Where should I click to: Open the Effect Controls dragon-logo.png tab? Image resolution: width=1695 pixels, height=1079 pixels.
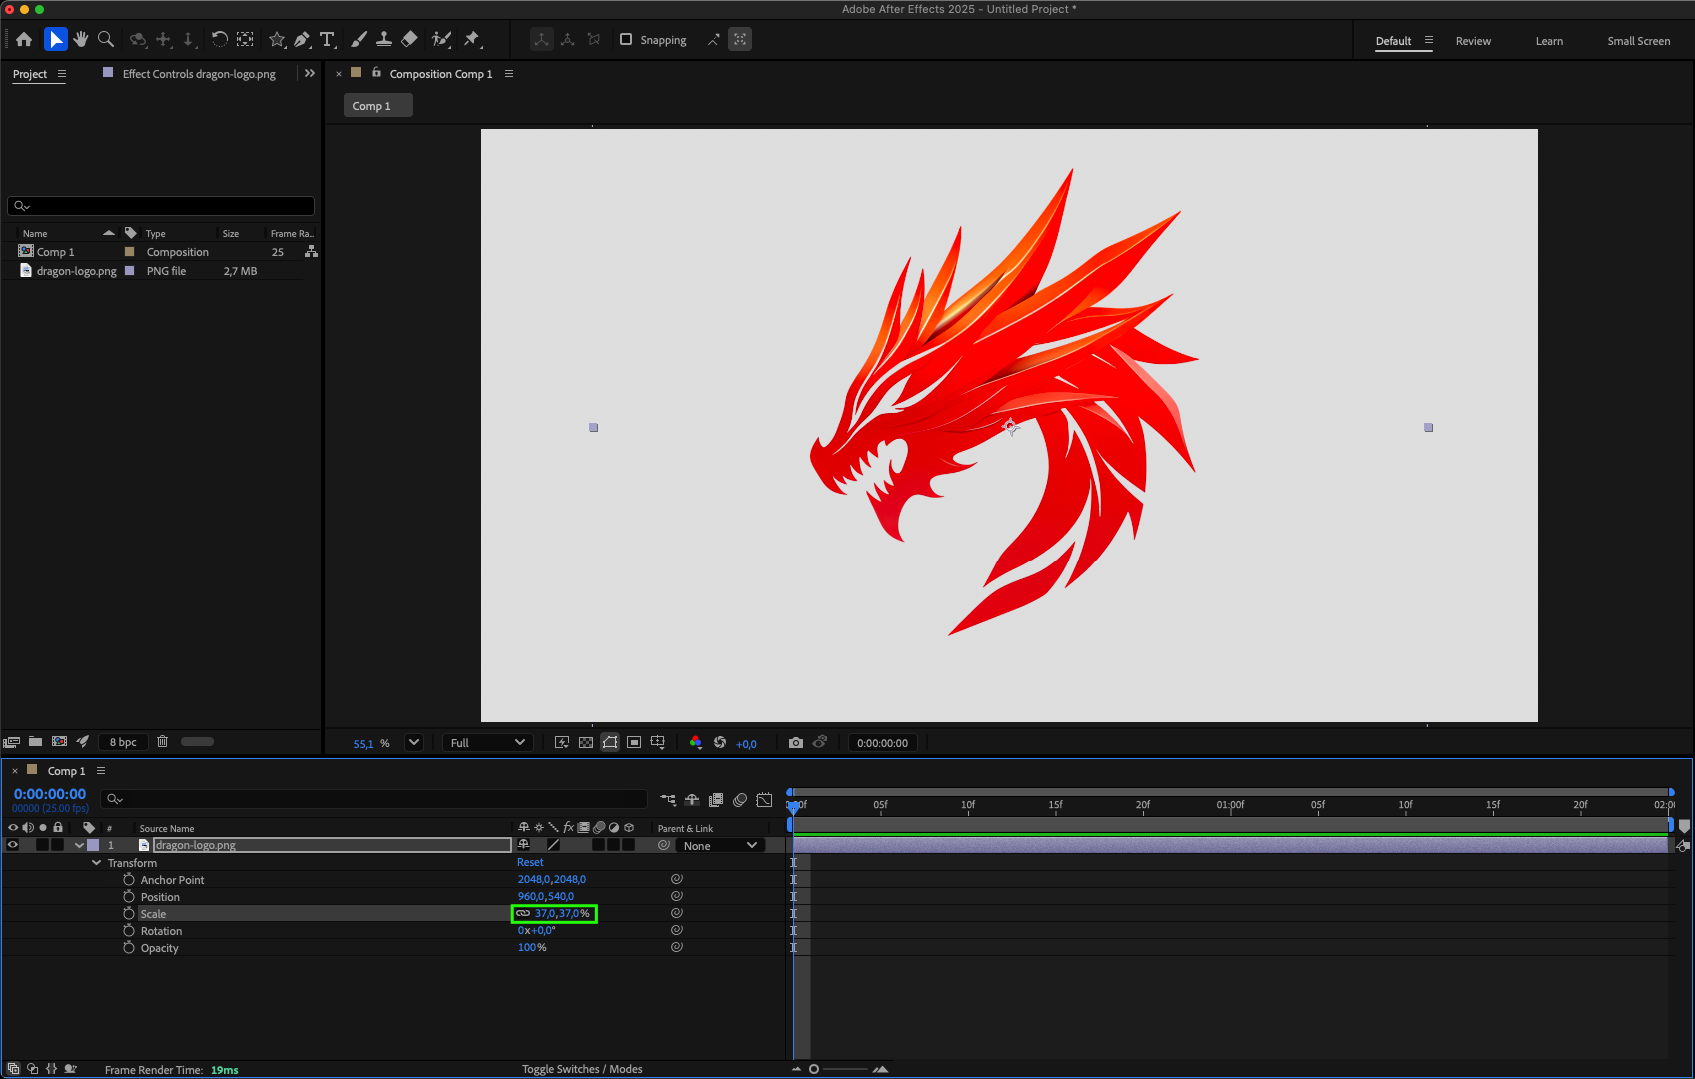tap(198, 74)
